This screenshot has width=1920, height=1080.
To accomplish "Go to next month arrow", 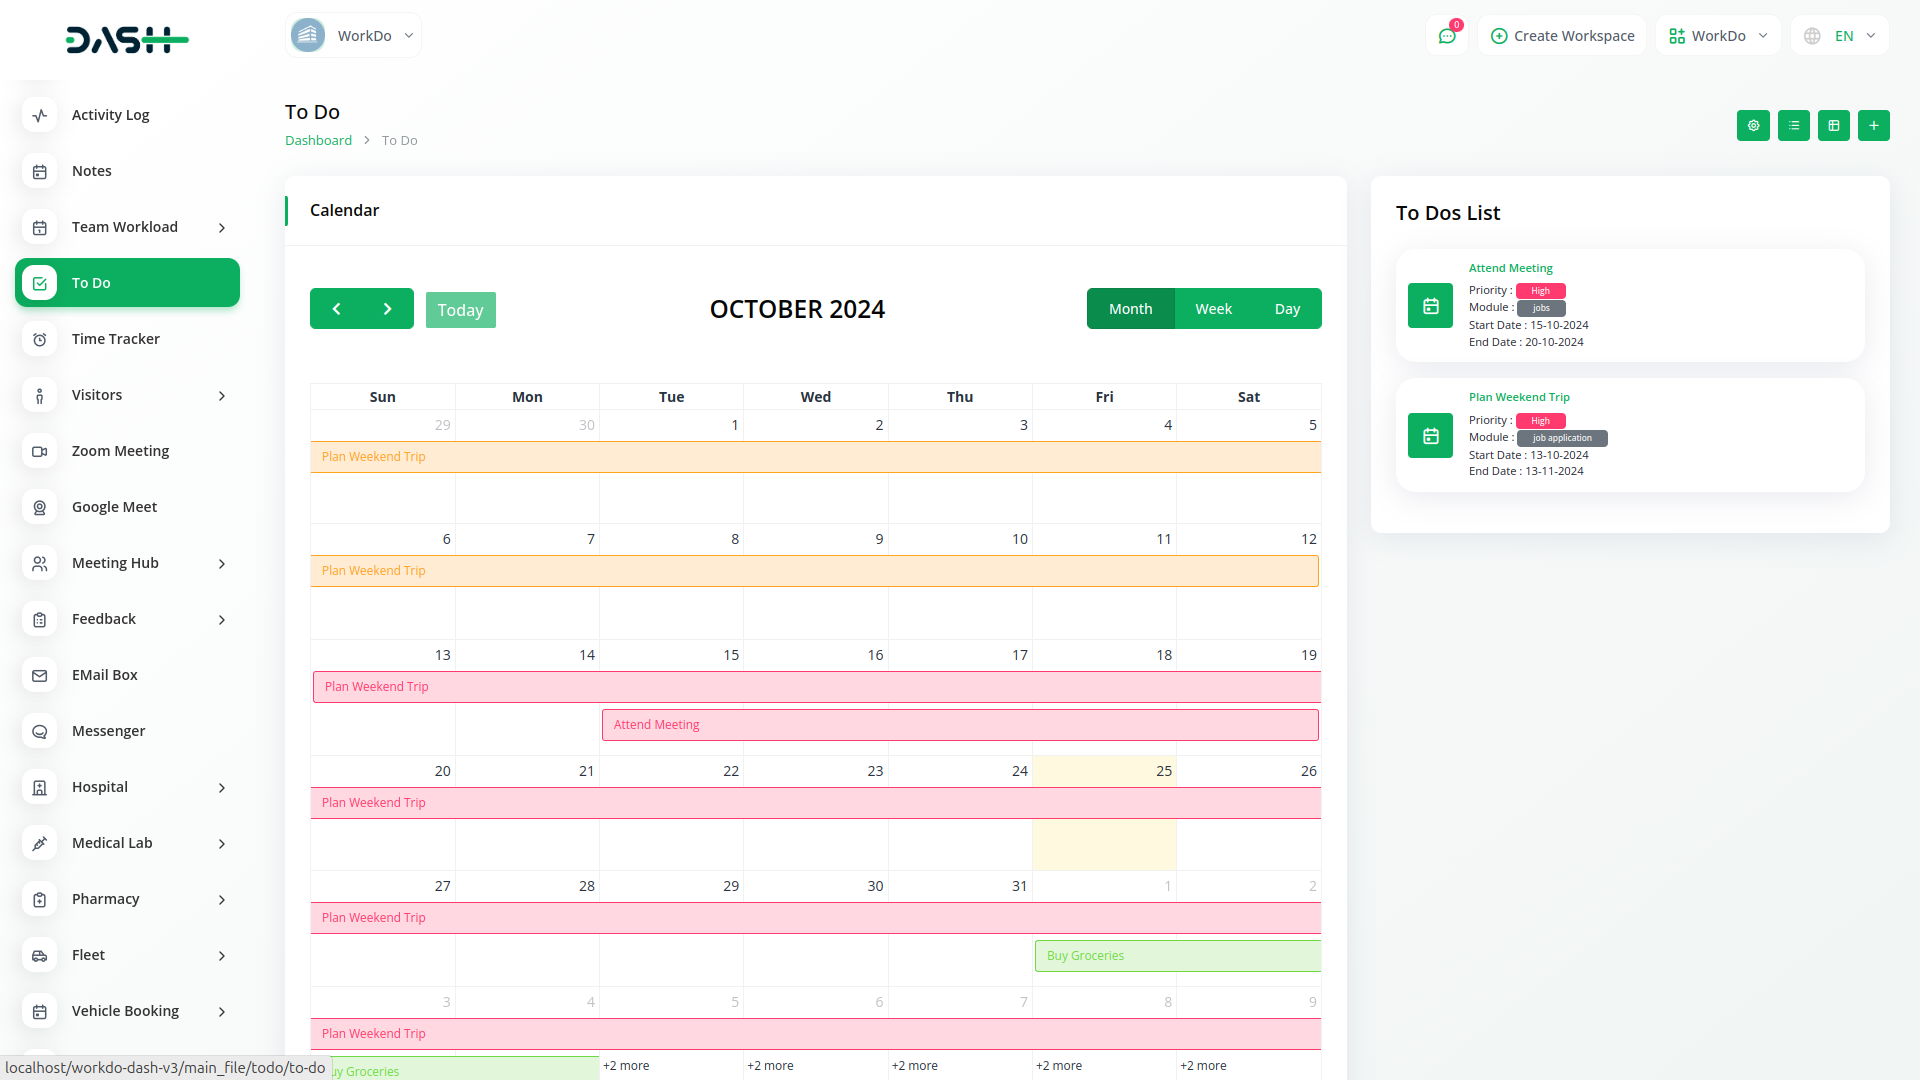I will [x=388, y=309].
